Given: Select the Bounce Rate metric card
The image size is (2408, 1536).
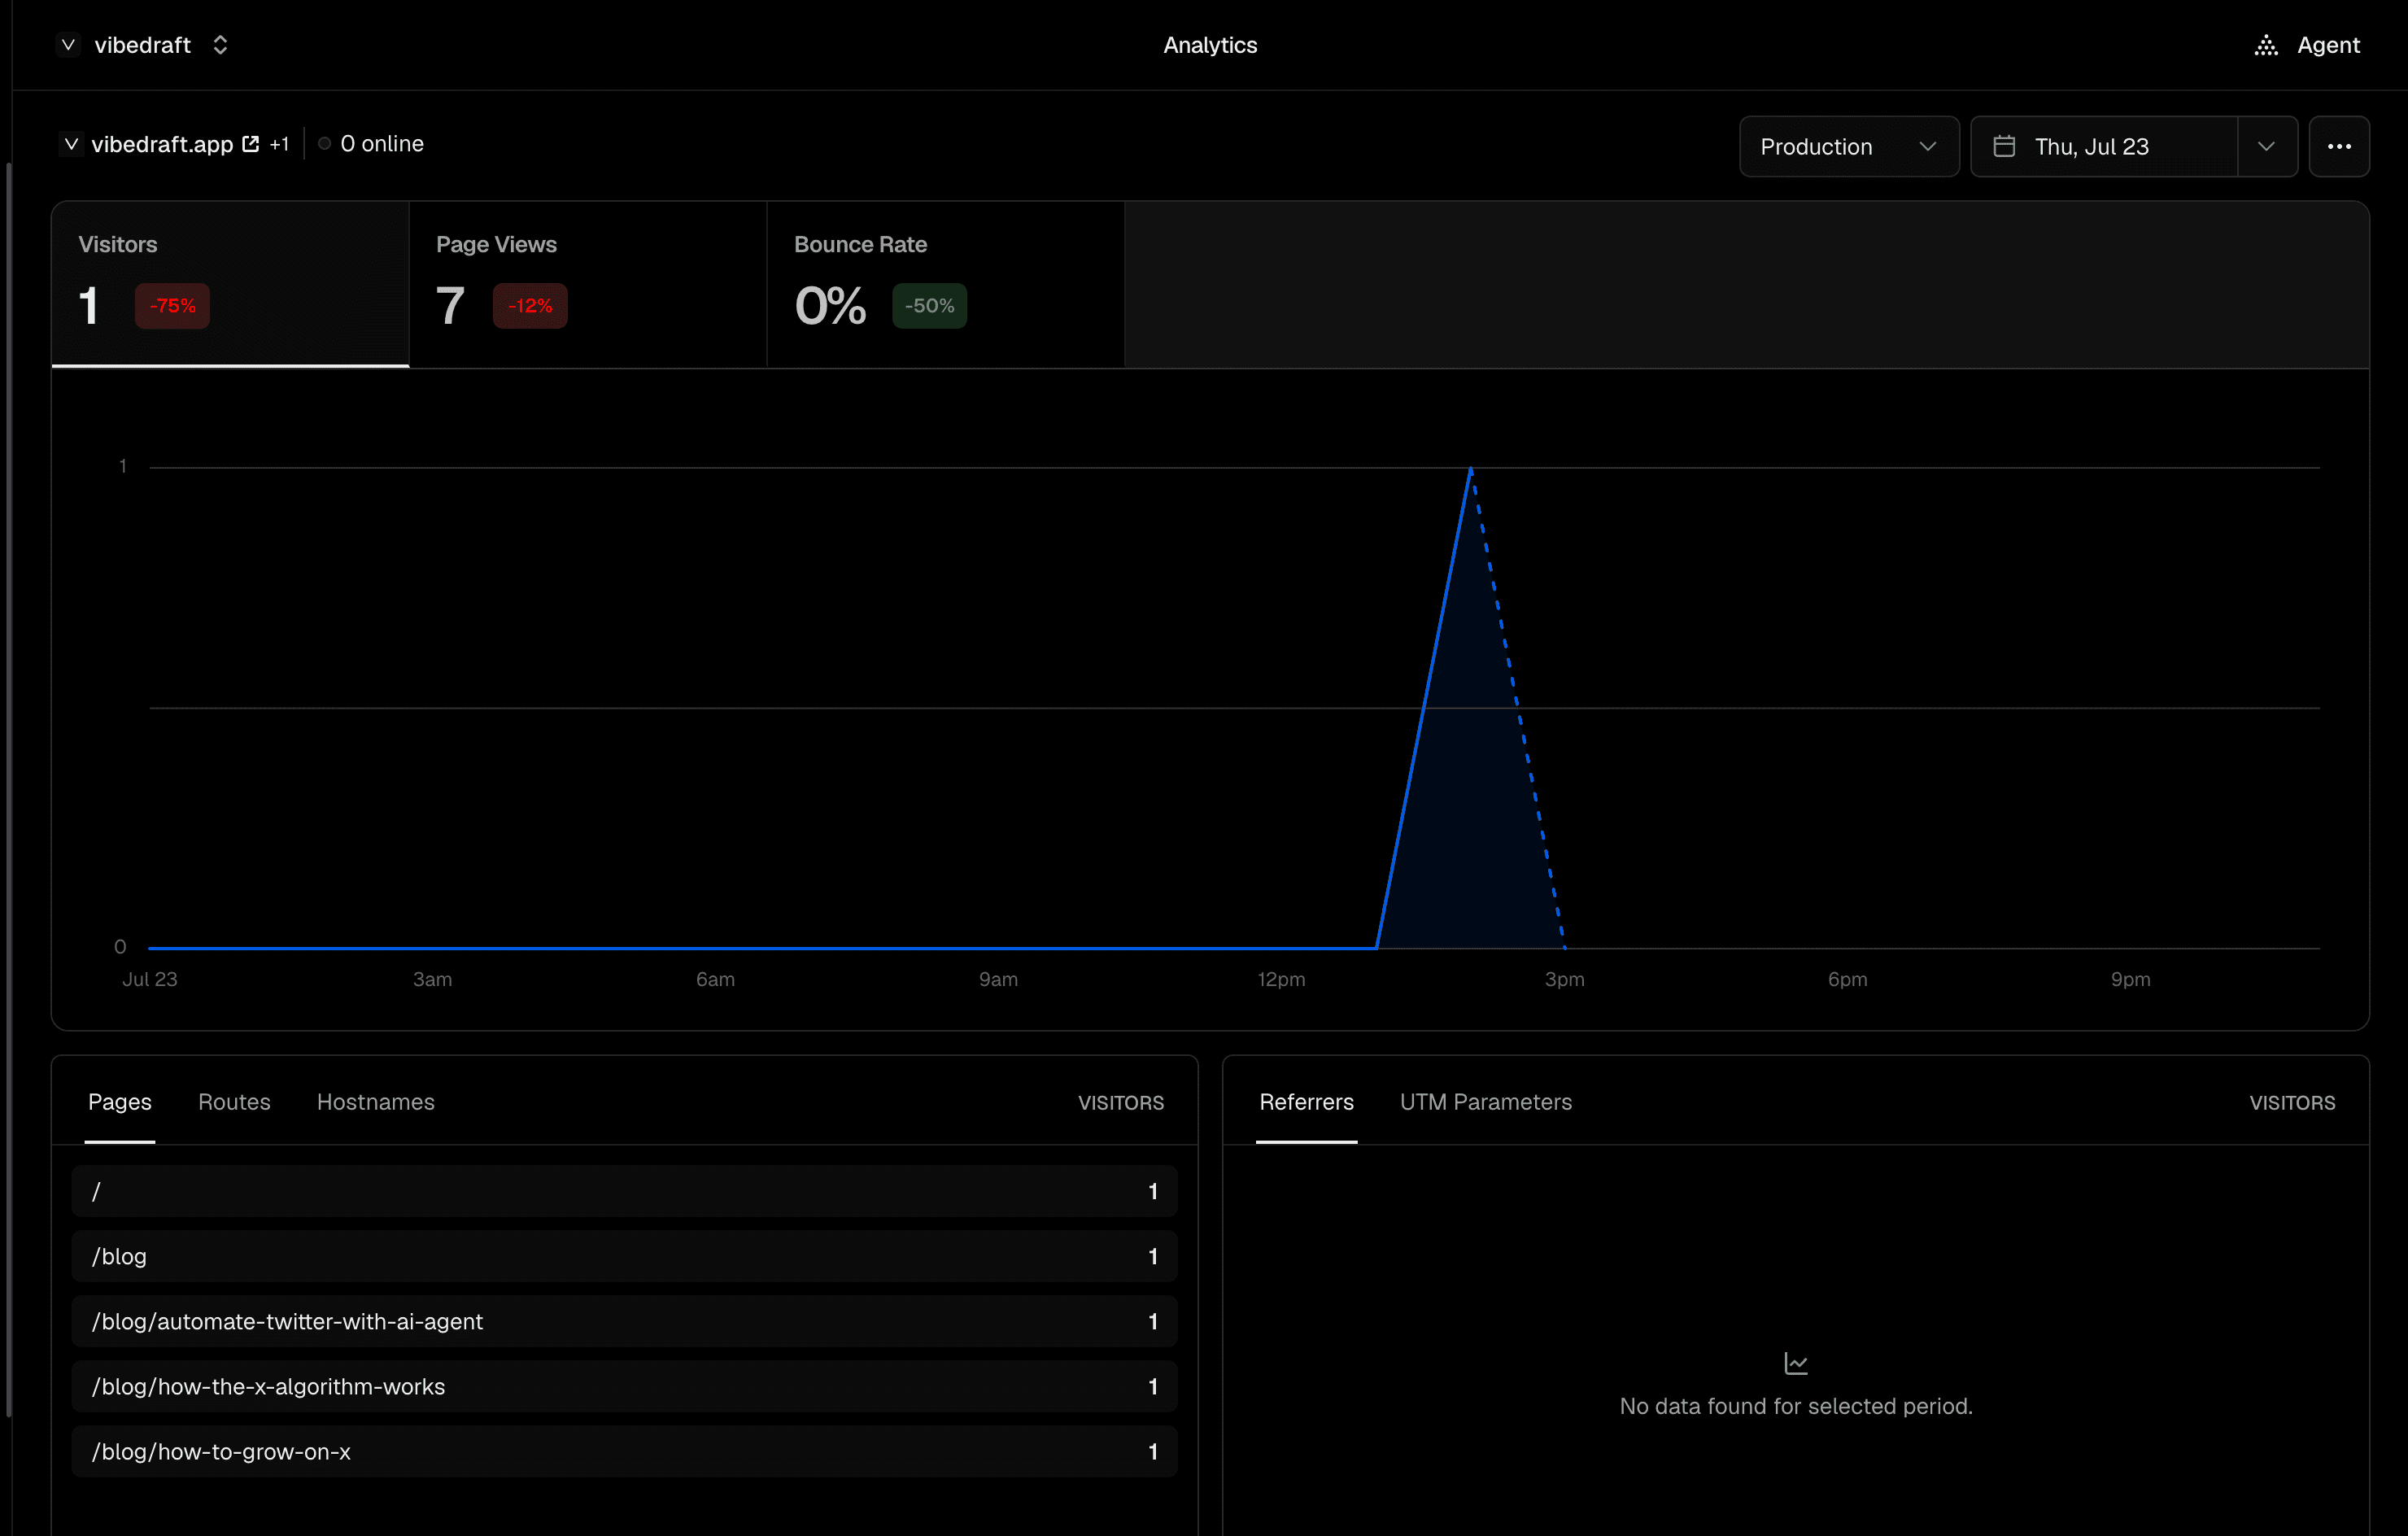Looking at the screenshot, I should click(x=946, y=285).
